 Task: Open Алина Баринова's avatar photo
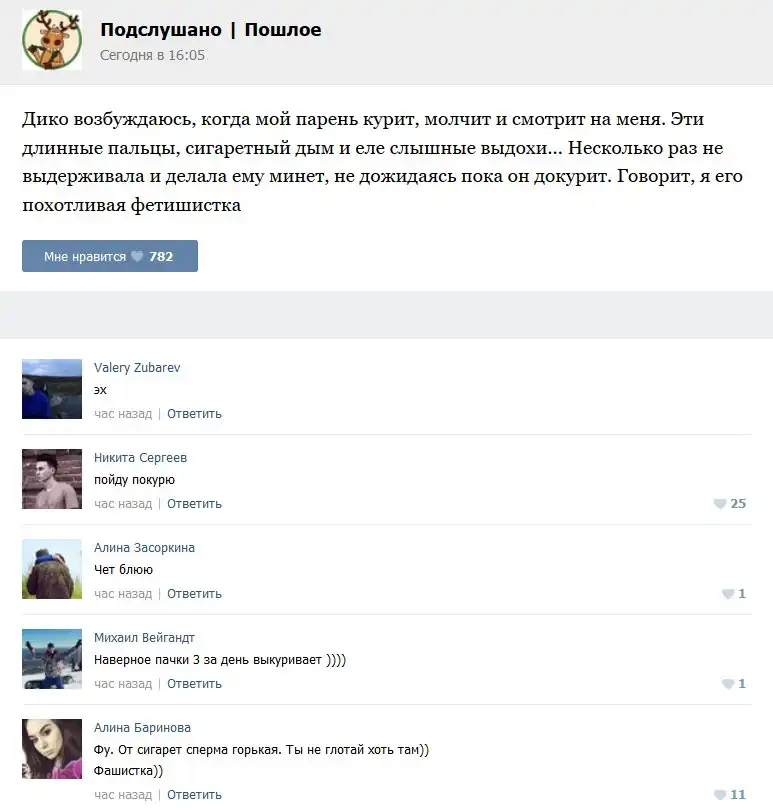(x=52, y=749)
